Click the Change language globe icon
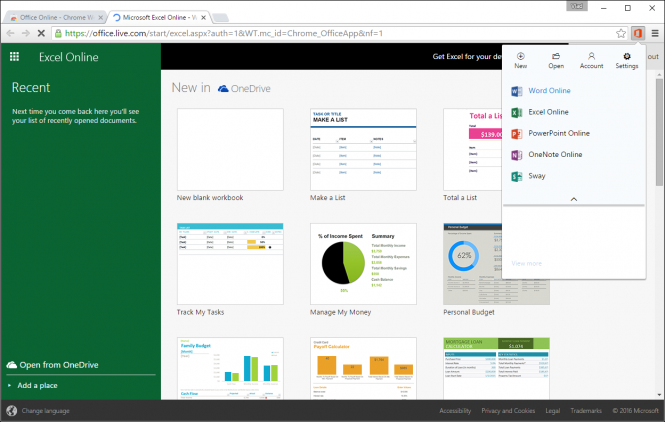Image resolution: width=665 pixels, height=422 pixels. pyautogui.click(x=11, y=411)
